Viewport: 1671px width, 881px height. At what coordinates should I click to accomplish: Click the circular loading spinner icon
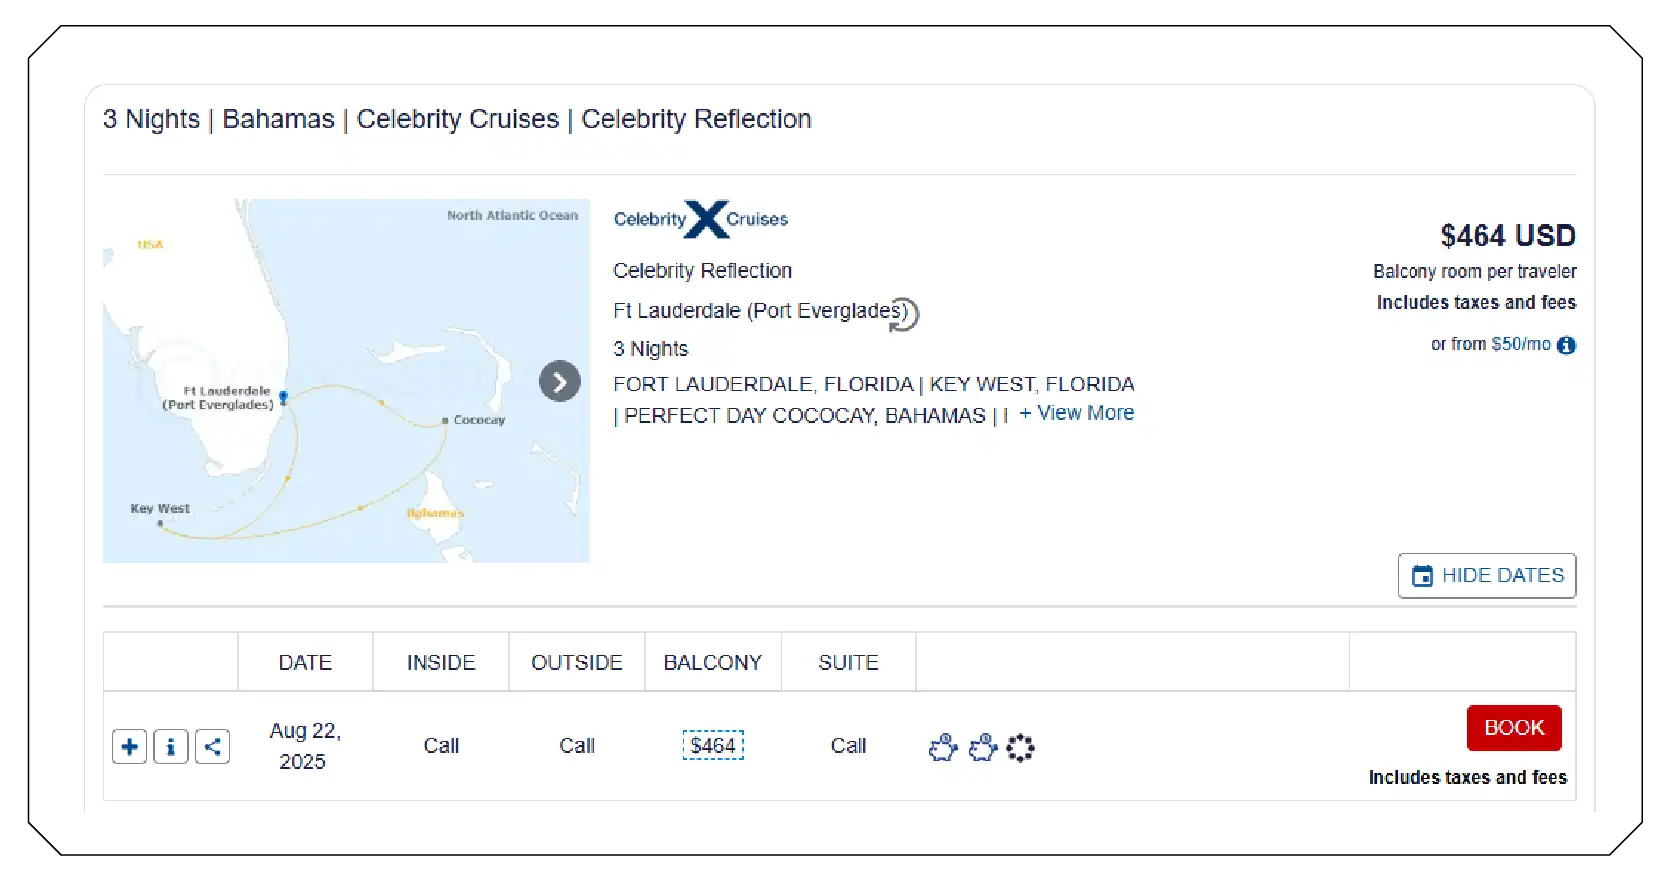pos(1020,747)
